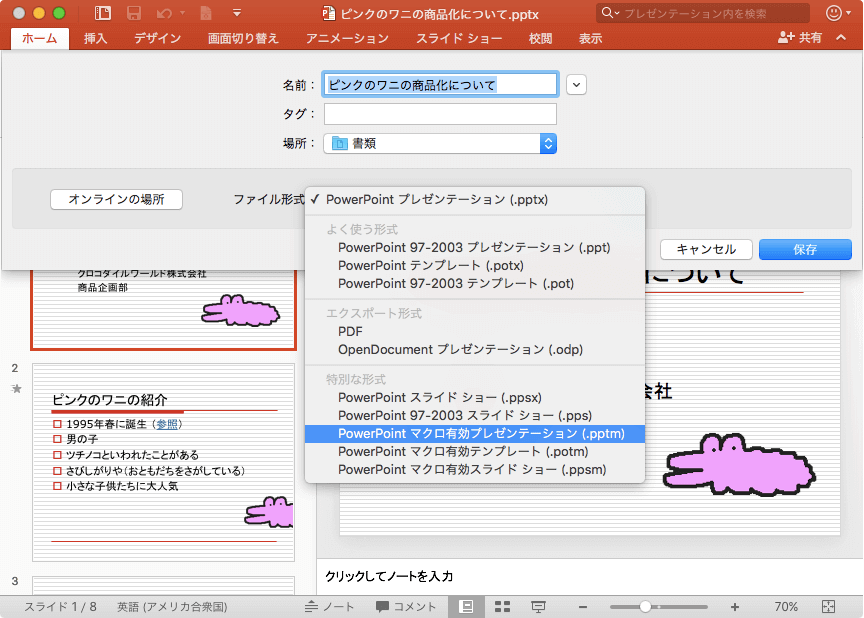Click the 参照 hyperlink in slide 2

point(167,424)
